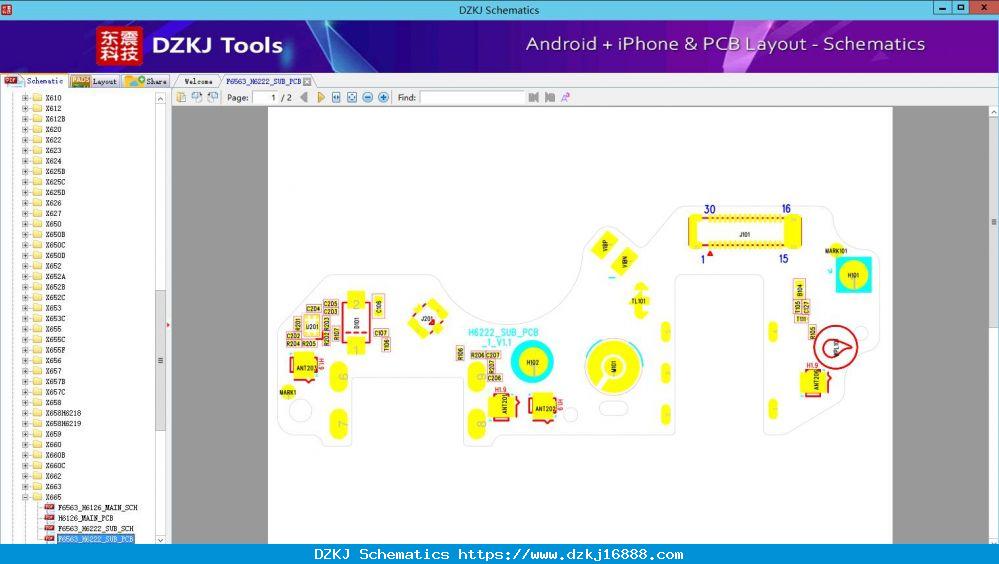Screen dimensions: 999x564
Task: Collapse the X665 folder node
Action: (25, 497)
